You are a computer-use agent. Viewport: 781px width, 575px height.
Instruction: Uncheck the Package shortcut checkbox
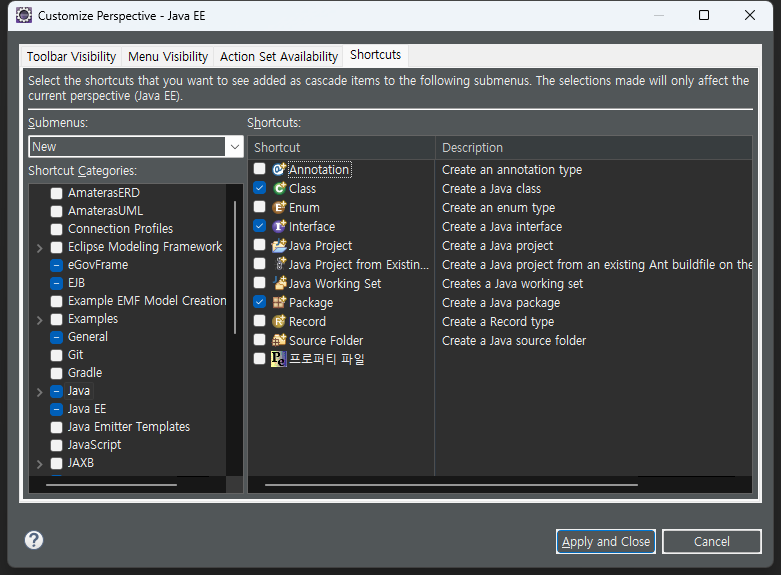(260, 301)
